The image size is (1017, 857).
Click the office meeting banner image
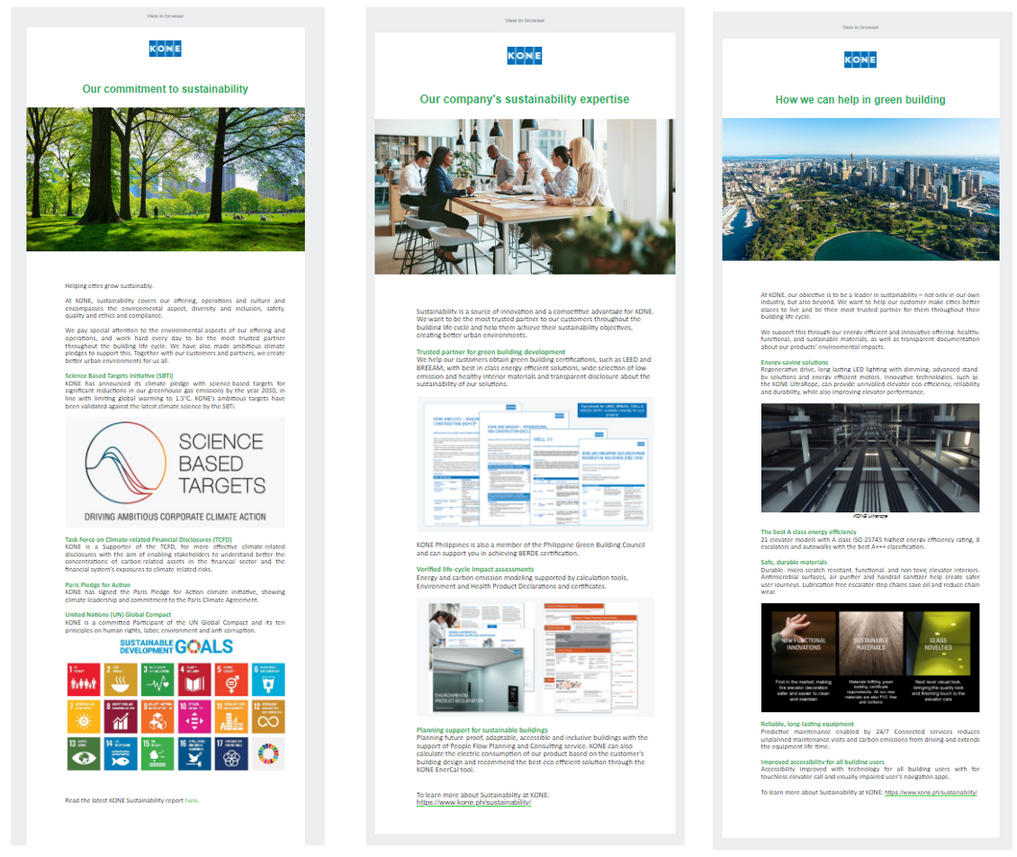coord(525,197)
